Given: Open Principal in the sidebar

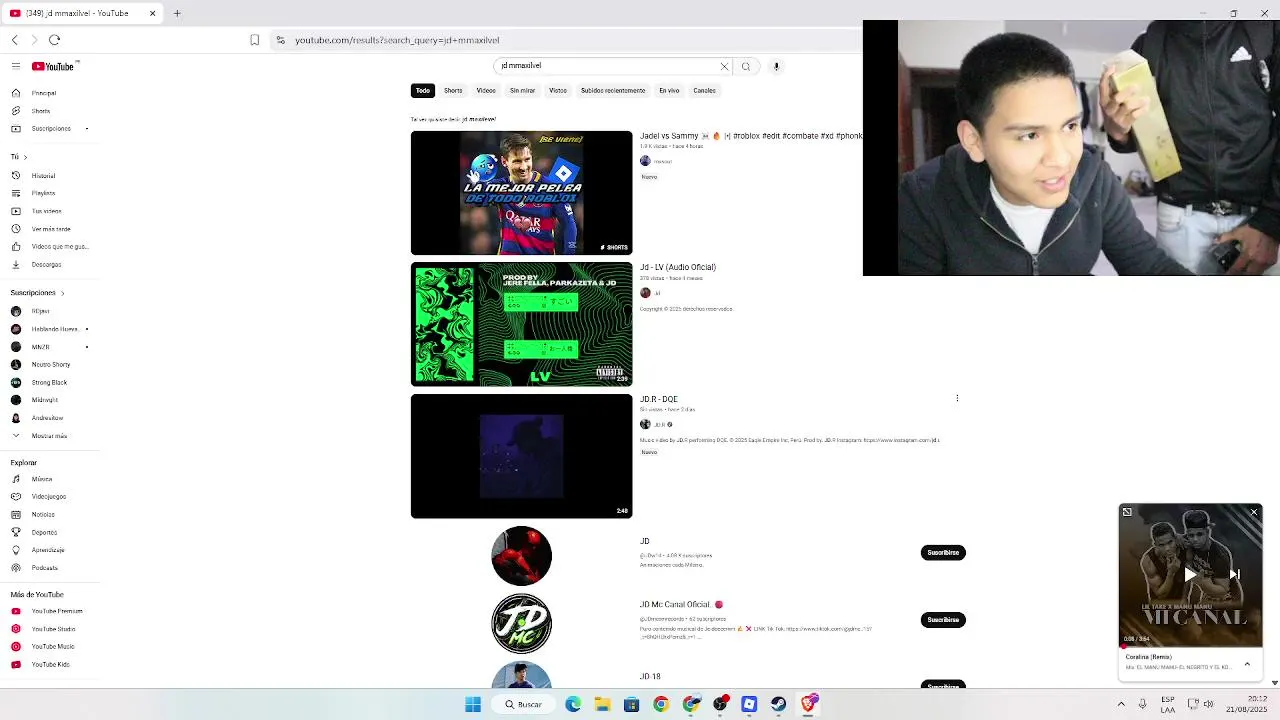Looking at the screenshot, I should (43, 93).
